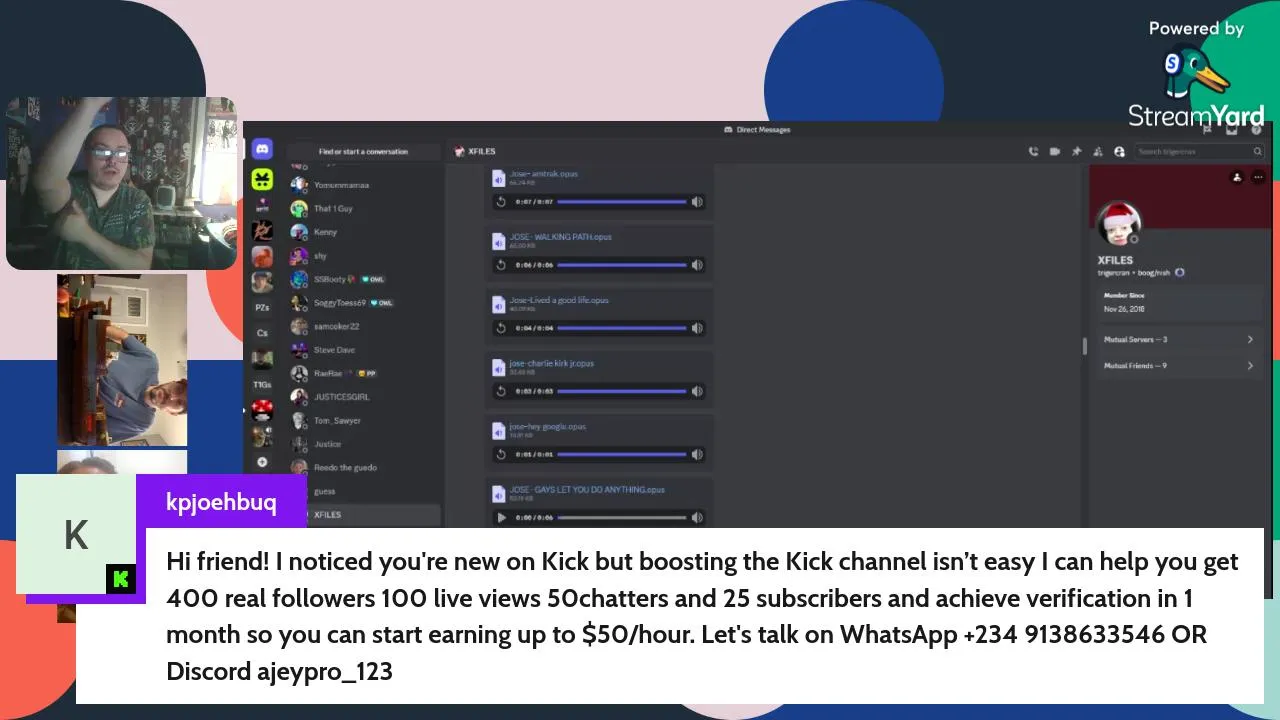Click the top-left webcam feed thumbnail
The width and height of the screenshot is (1280, 720).
tap(122, 183)
